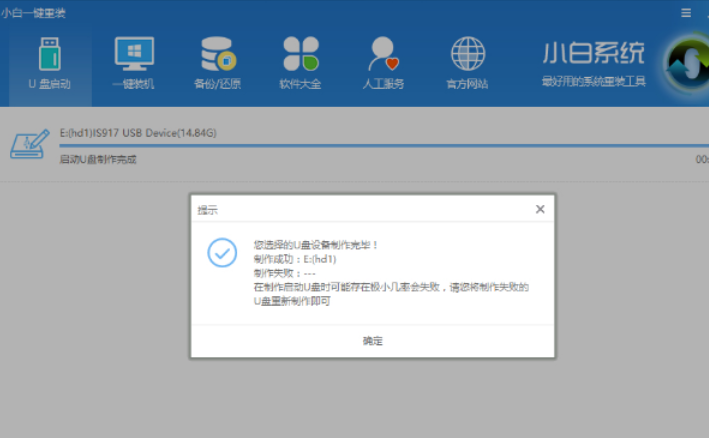The image size is (709, 438).
Task: Click the 启动U盘制作完成 status text
Action: tap(97, 159)
